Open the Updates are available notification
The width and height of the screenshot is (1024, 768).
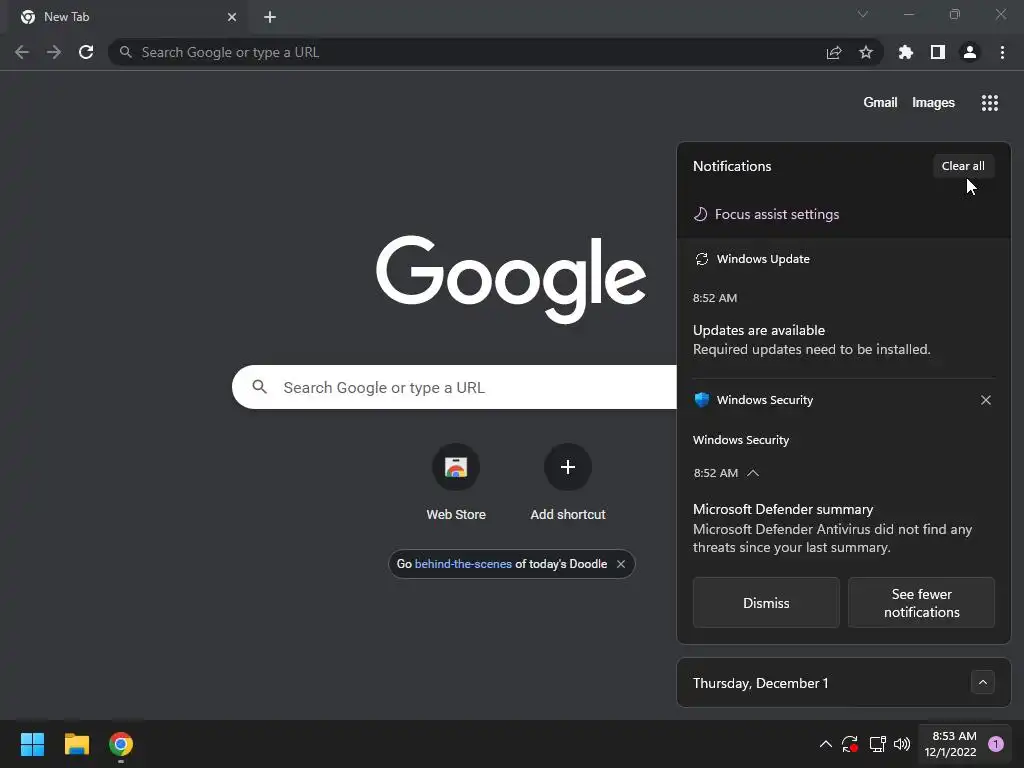(x=812, y=340)
